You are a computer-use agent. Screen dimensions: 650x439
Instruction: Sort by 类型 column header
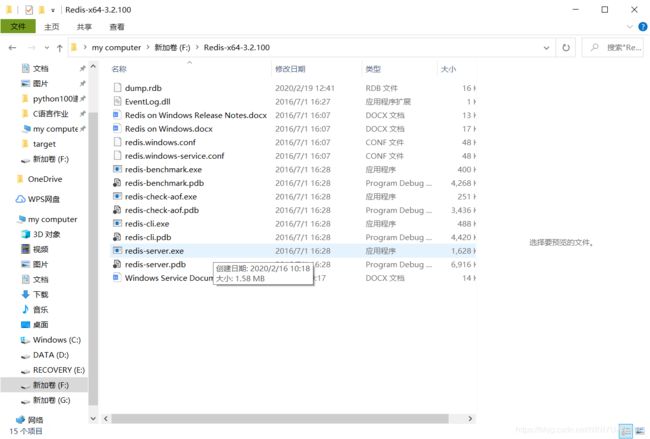click(x=373, y=69)
